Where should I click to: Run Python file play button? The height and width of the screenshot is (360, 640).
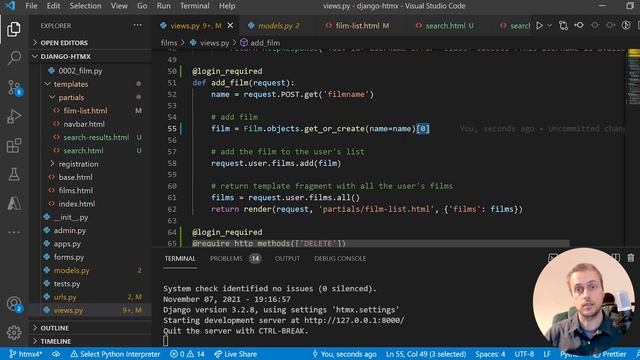539,25
